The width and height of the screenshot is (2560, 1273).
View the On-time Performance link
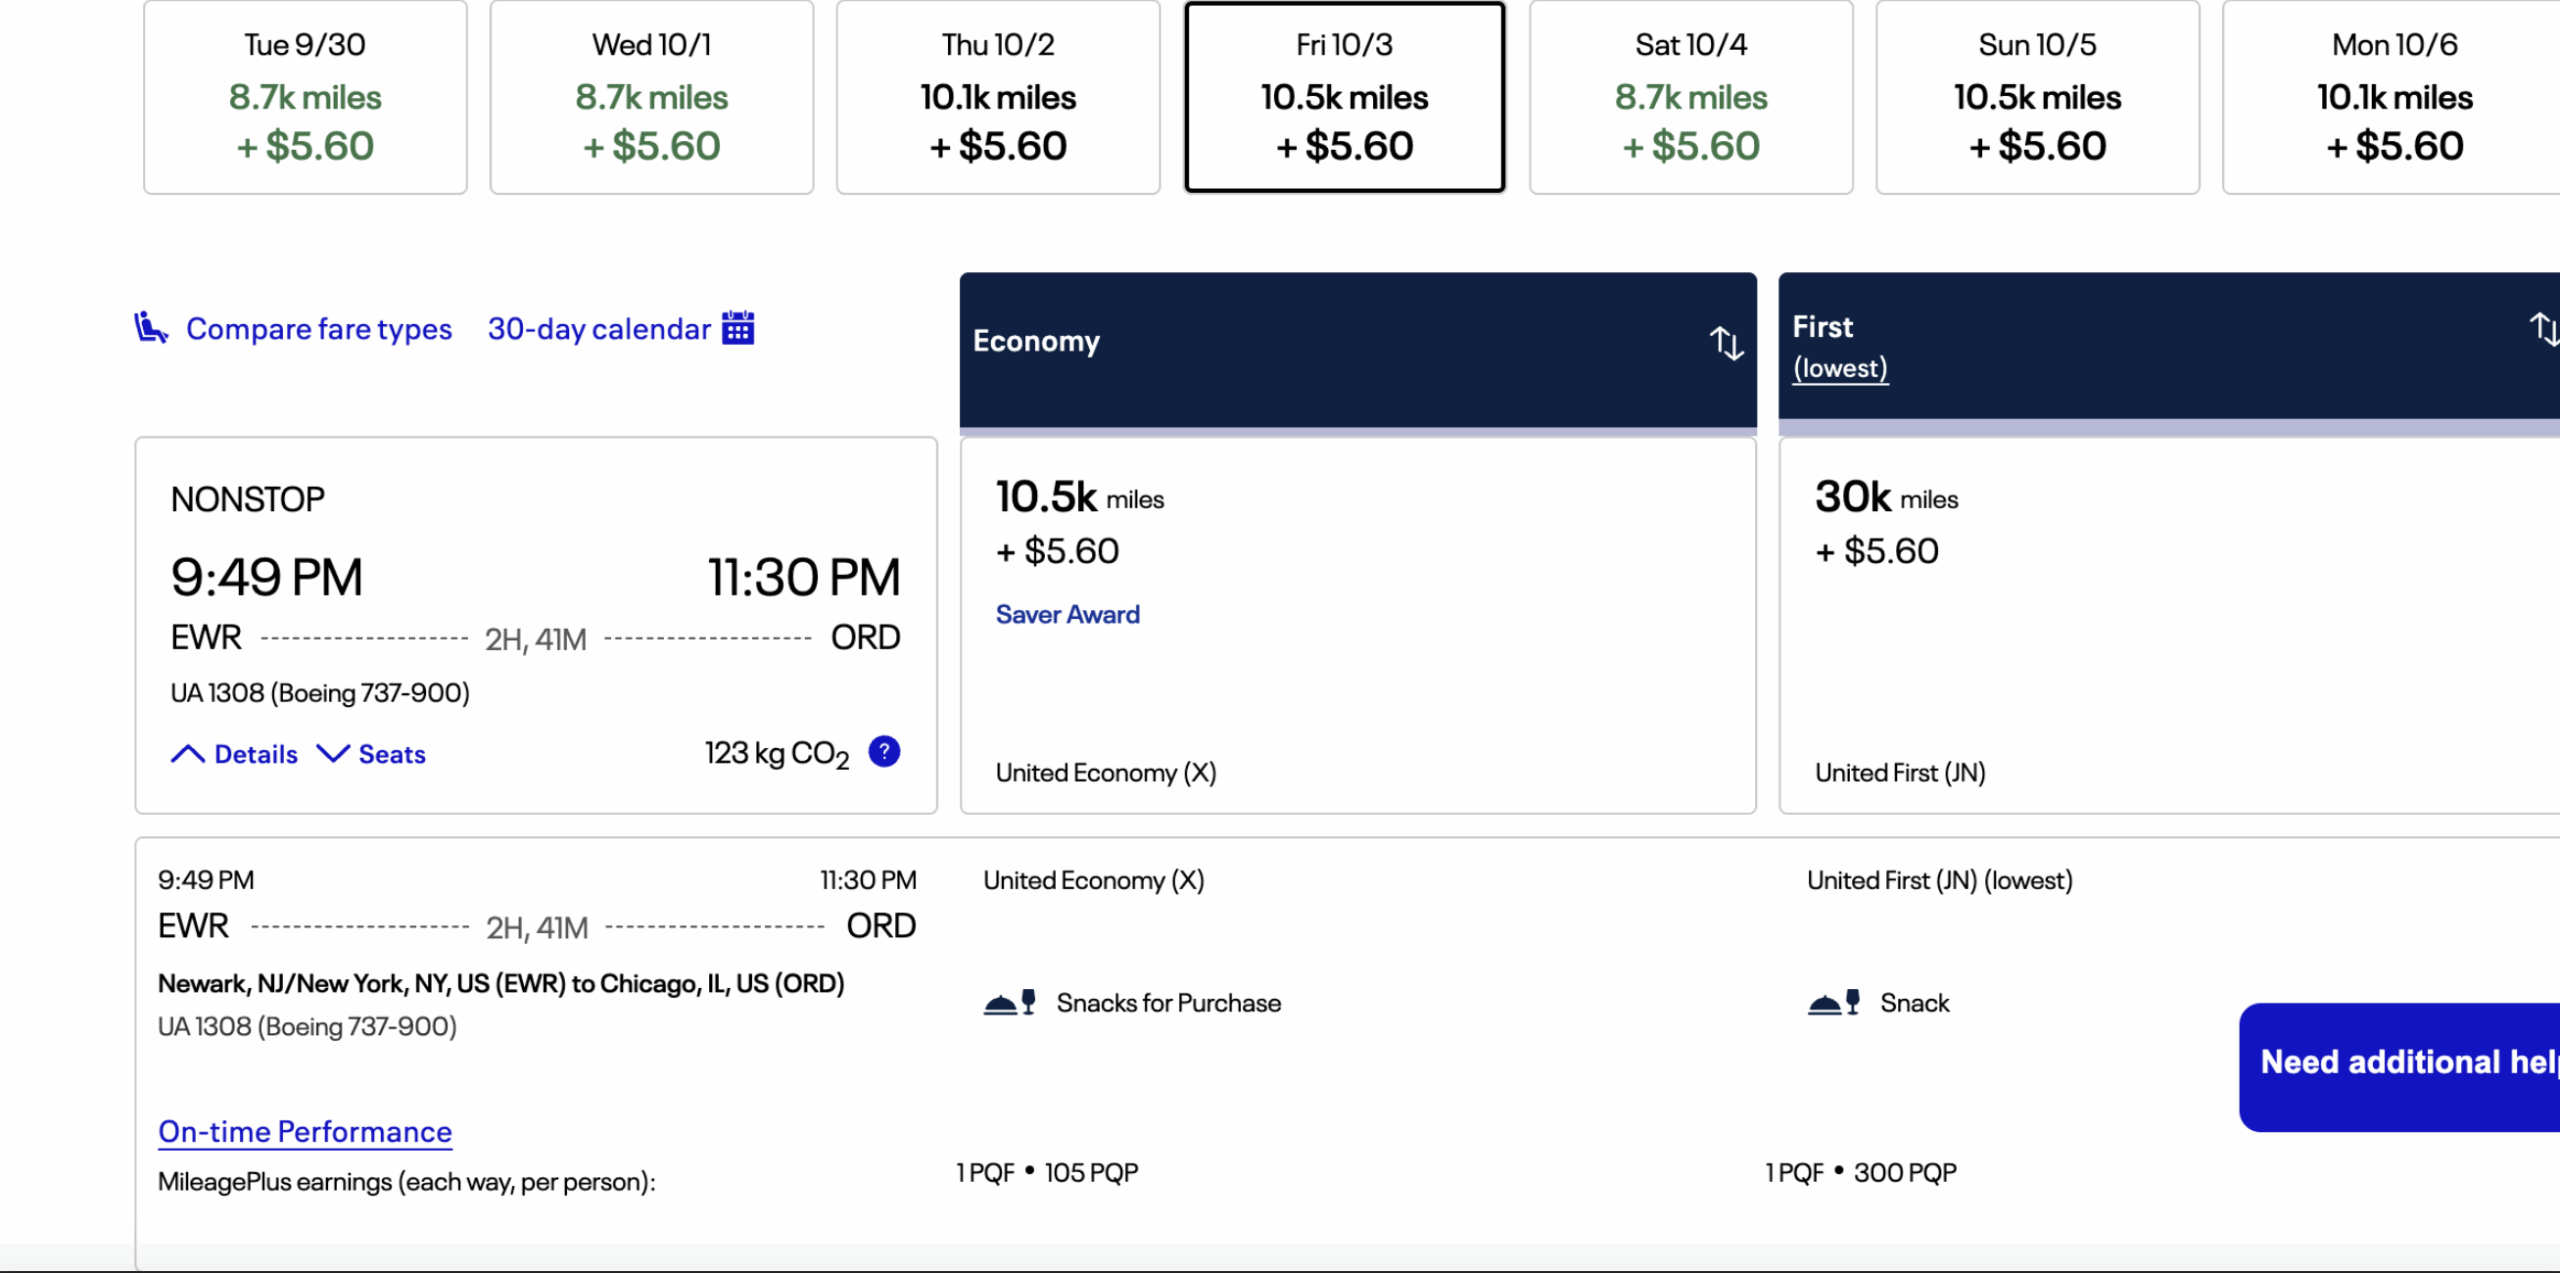tap(305, 1131)
